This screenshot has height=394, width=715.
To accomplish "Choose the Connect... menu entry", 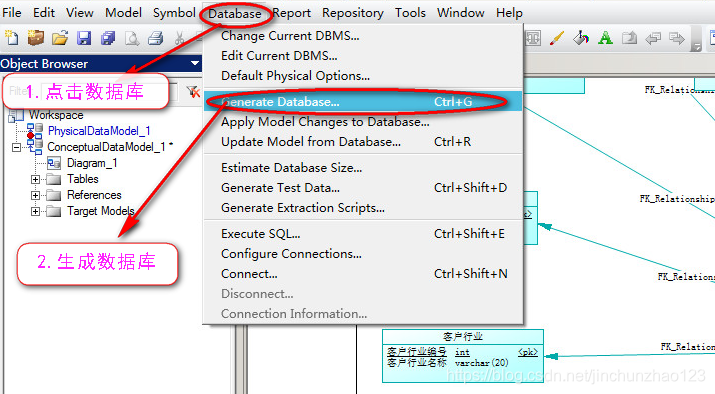I will 363,274.
